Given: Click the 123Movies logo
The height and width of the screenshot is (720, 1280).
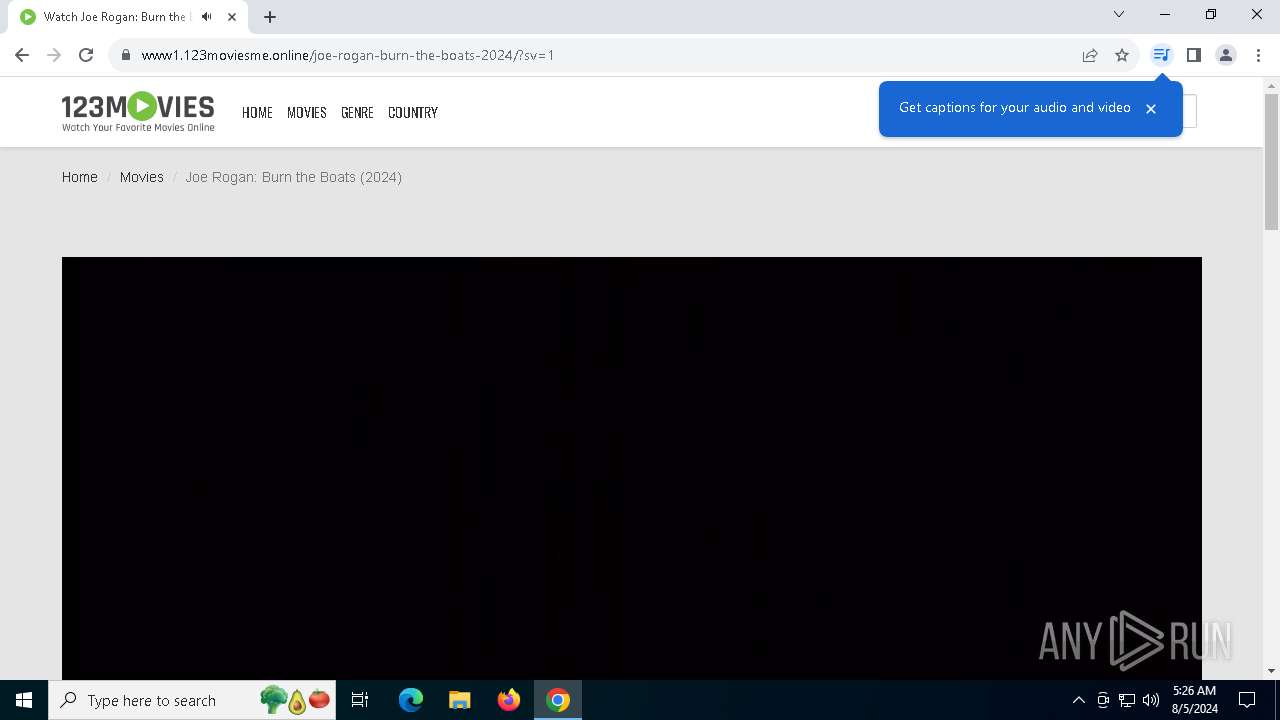Looking at the screenshot, I should tap(138, 112).
